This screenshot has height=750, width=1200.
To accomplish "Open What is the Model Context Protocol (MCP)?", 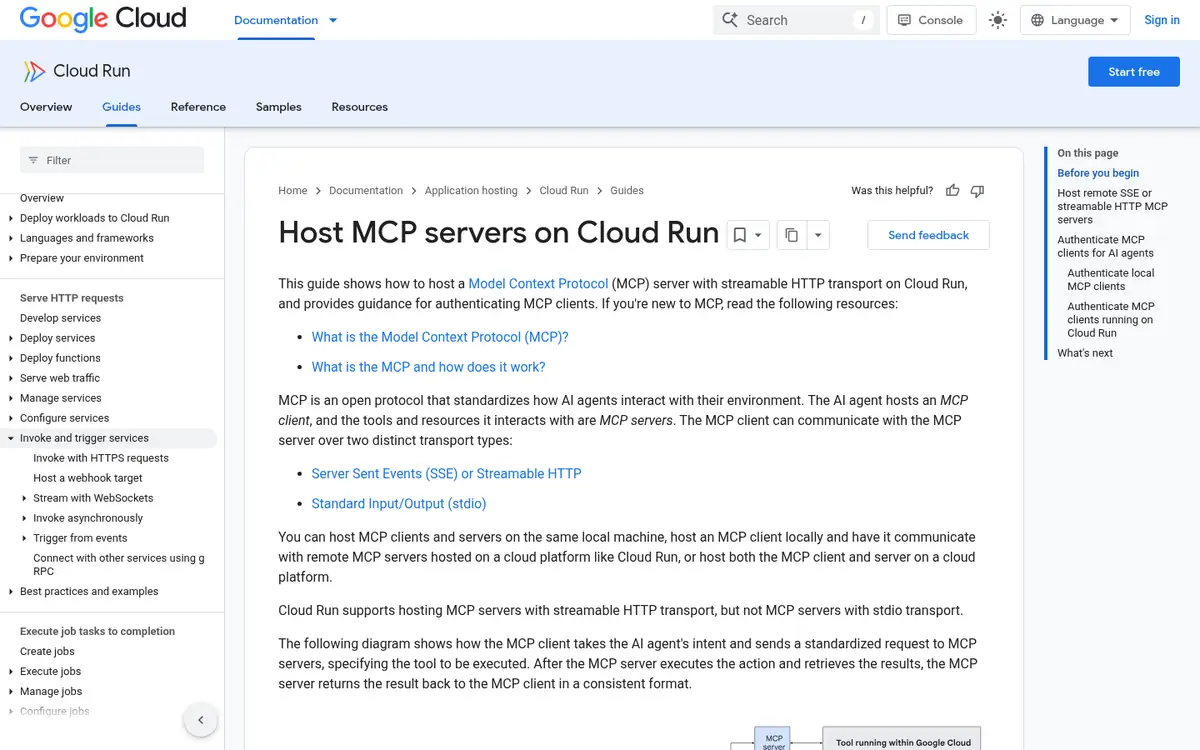I will point(440,337).
